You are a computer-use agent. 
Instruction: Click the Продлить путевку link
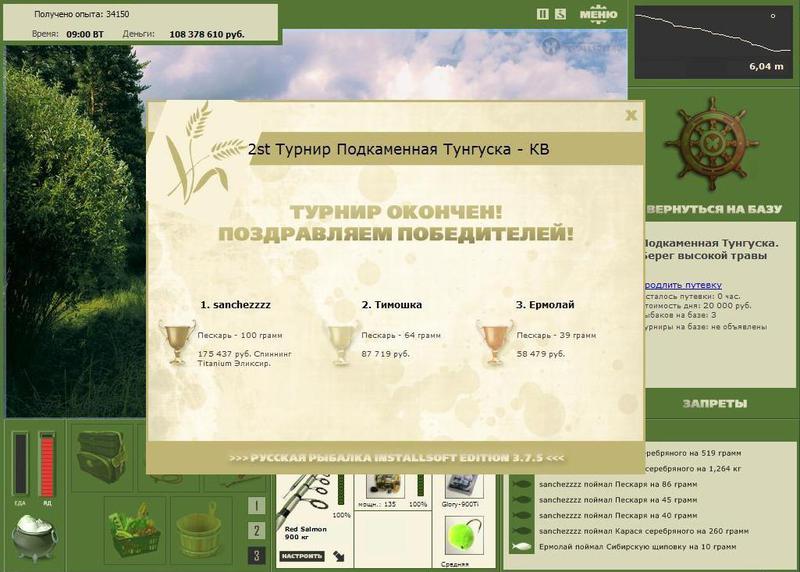click(x=683, y=285)
